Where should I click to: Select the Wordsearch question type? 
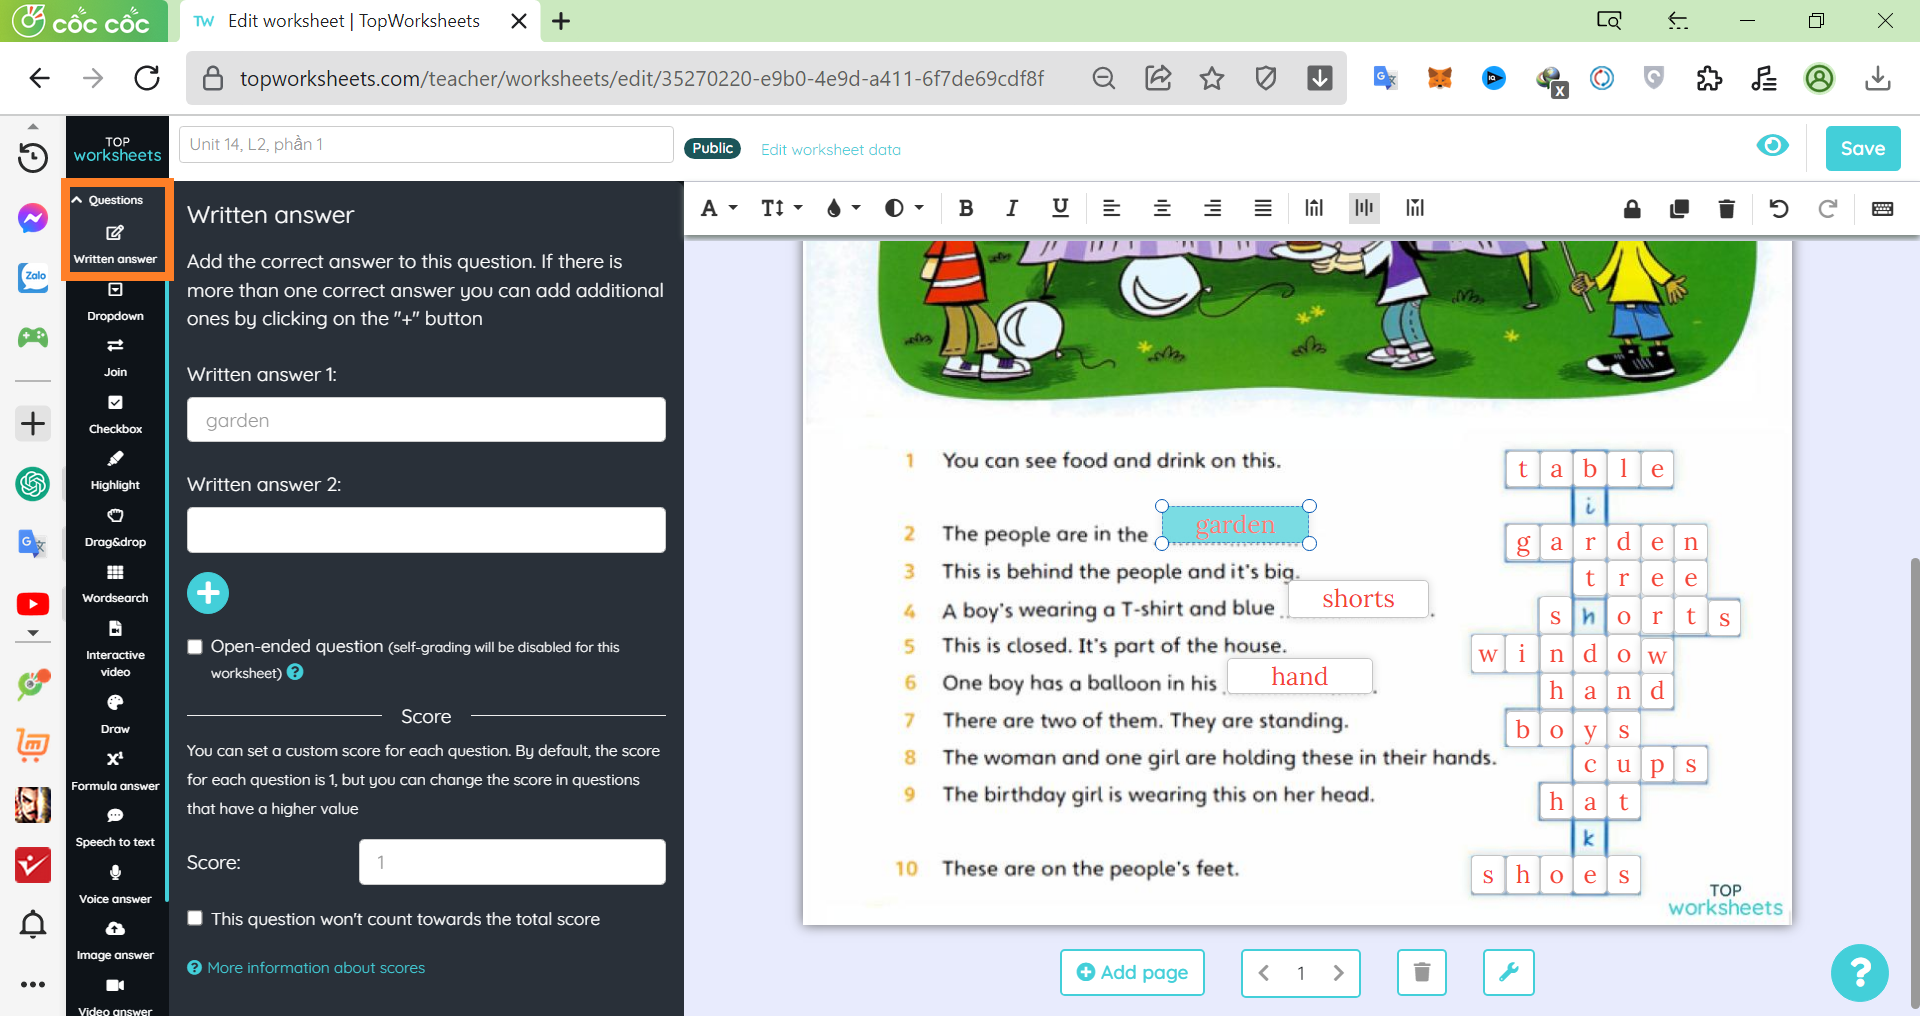pos(115,583)
